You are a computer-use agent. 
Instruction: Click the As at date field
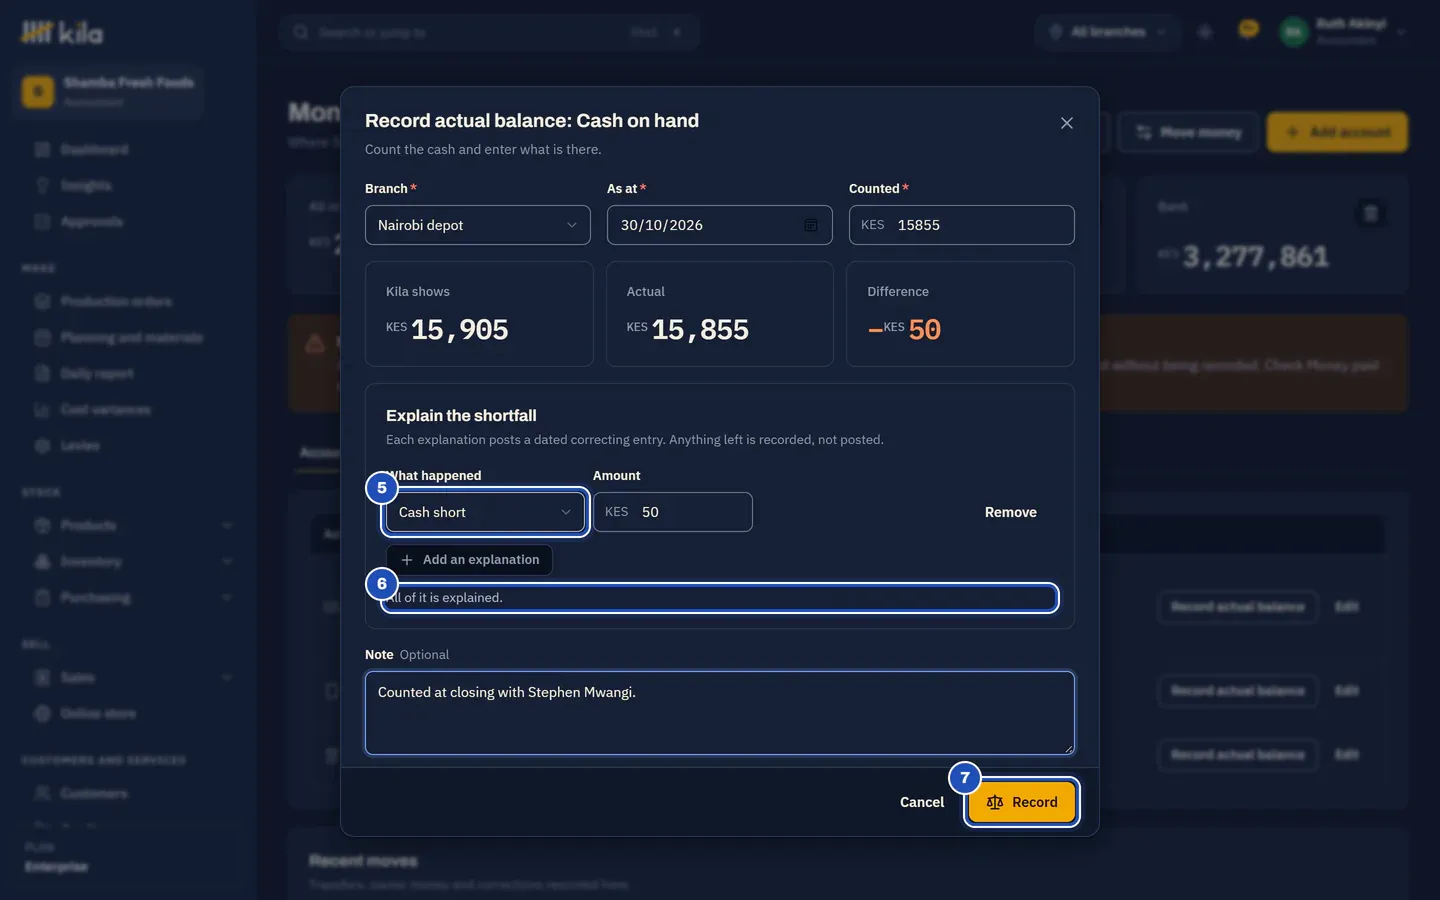(x=720, y=225)
